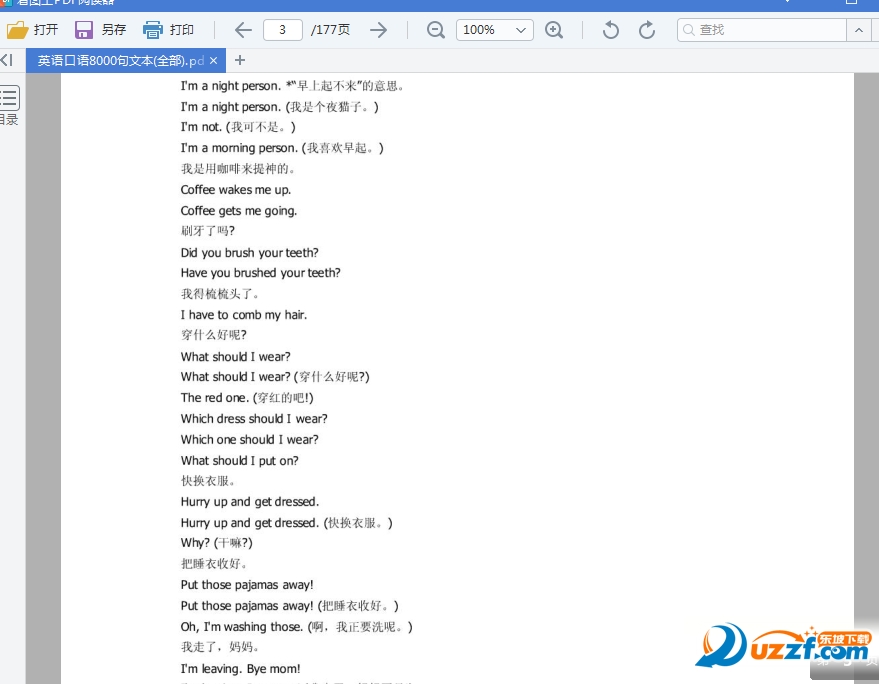Zoom out using the minus magnifier icon
This screenshot has height=684, width=879.
point(435,30)
